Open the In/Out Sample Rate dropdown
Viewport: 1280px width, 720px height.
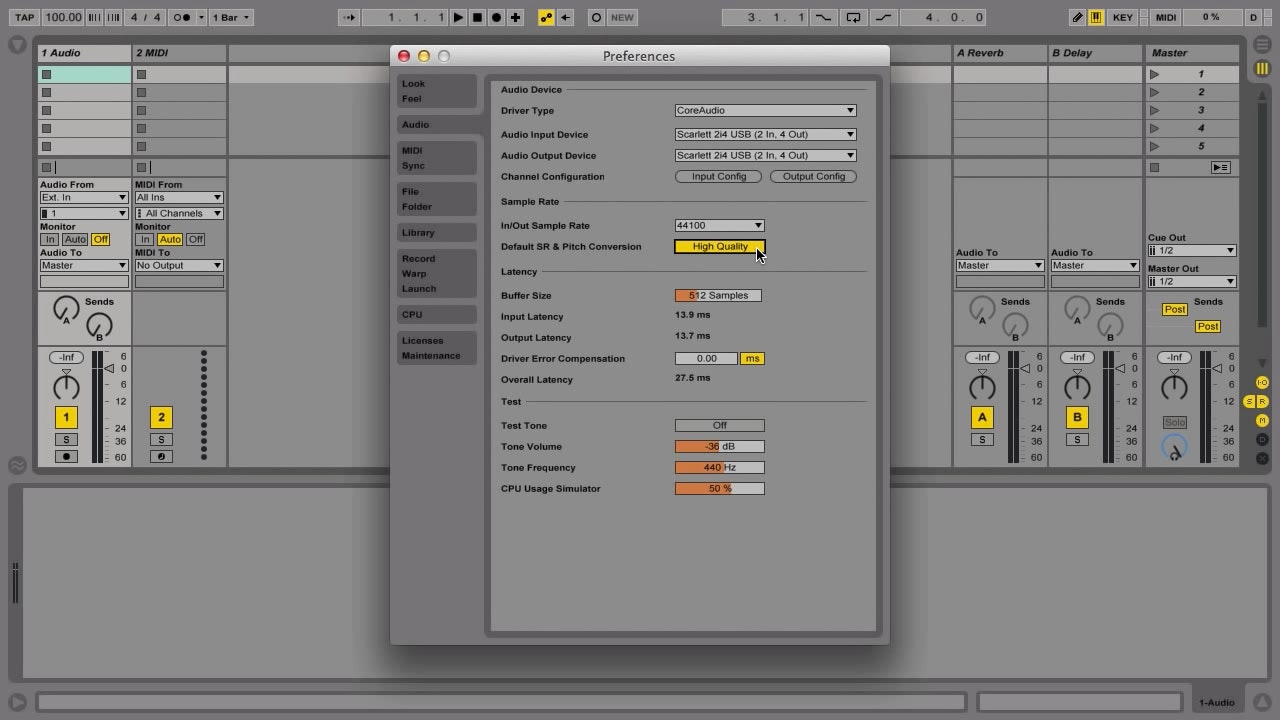click(718, 225)
